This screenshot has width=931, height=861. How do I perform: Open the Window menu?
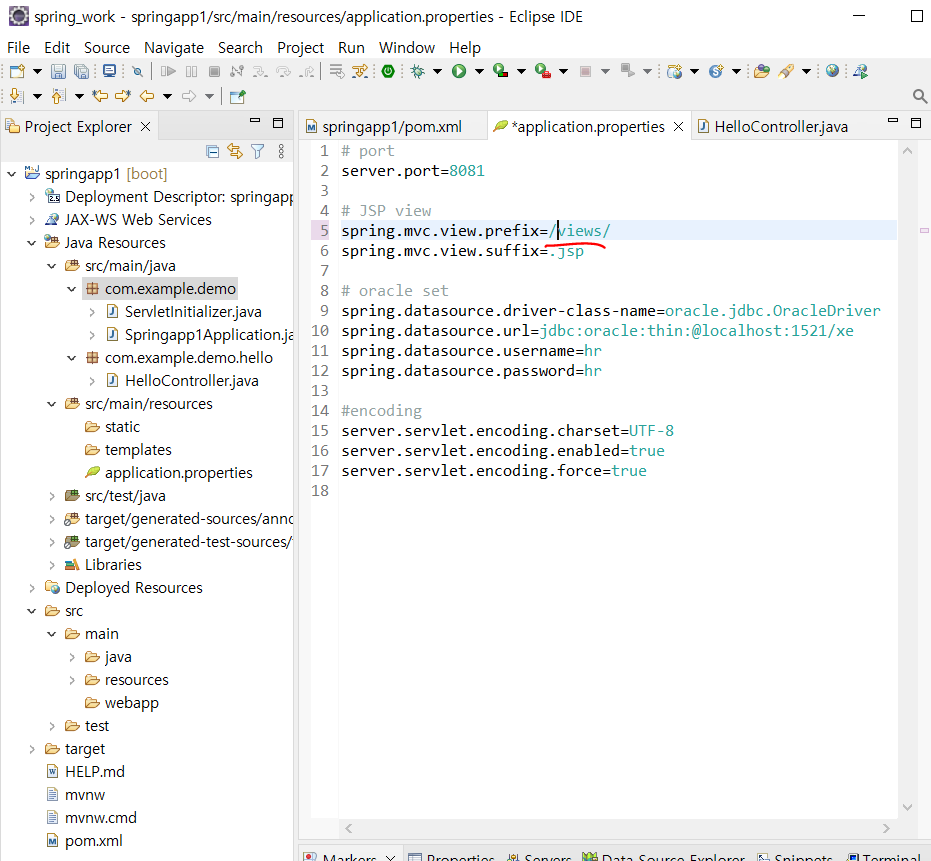click(407, 48)
